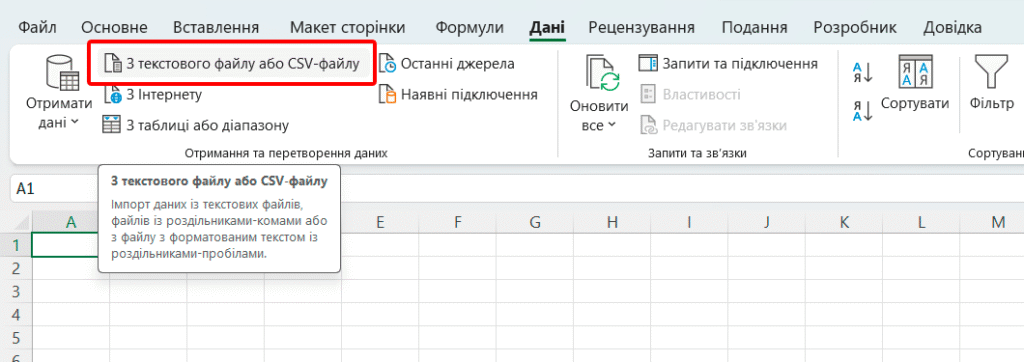The height and width of the screenshot is (362, 1024).
Task: Open Останні джерела
Action: tap(447, 64)
